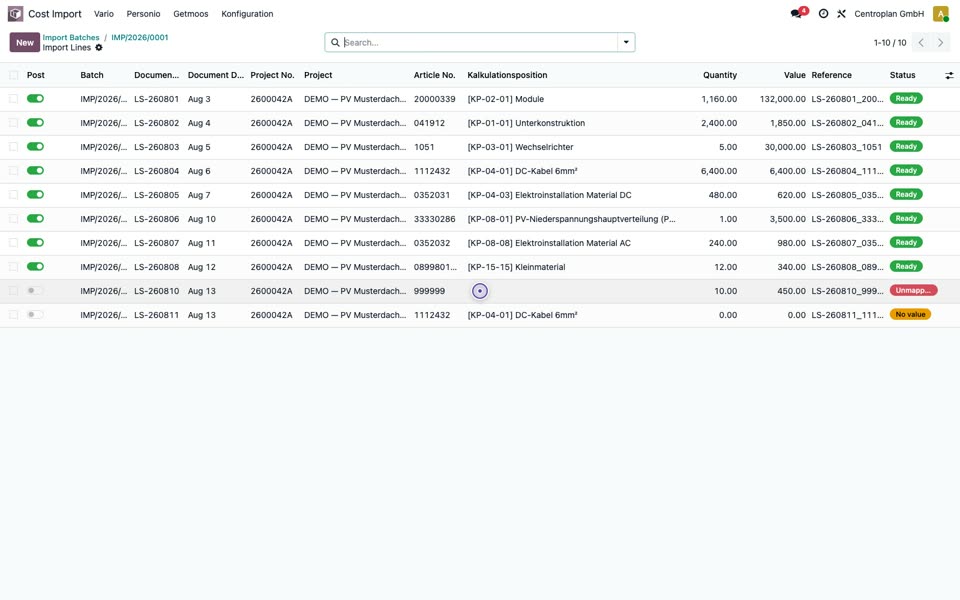This screenshot has width=960, height=600.
Task: Enable Post switch for LS-260810 row
Action: (36, 291)
